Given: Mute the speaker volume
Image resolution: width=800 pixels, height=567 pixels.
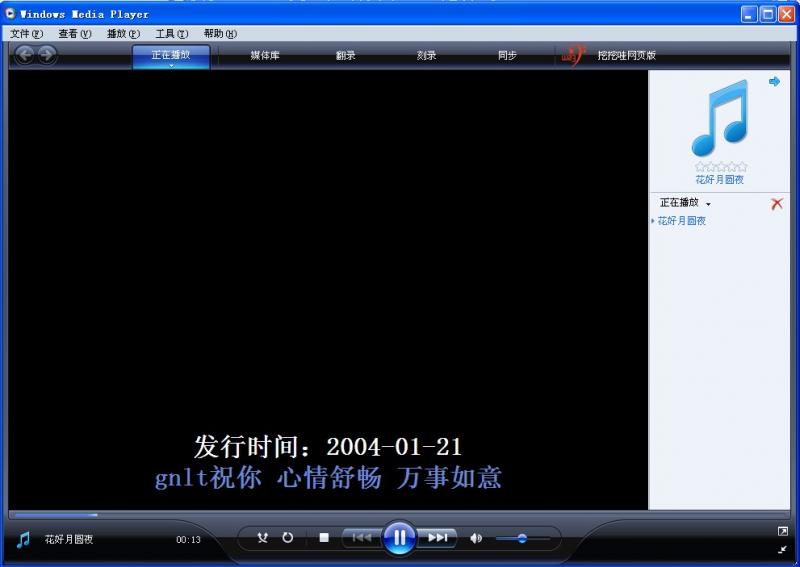Looking at the screenshot, I should pyautogui.click(x=476, y=538).
